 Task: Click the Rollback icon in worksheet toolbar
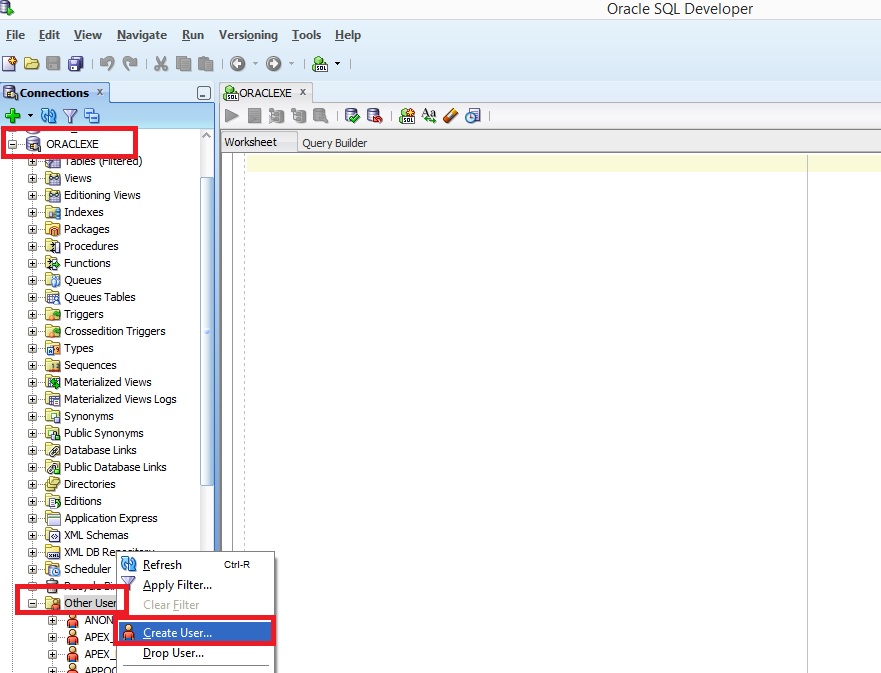tap(374, 116)
